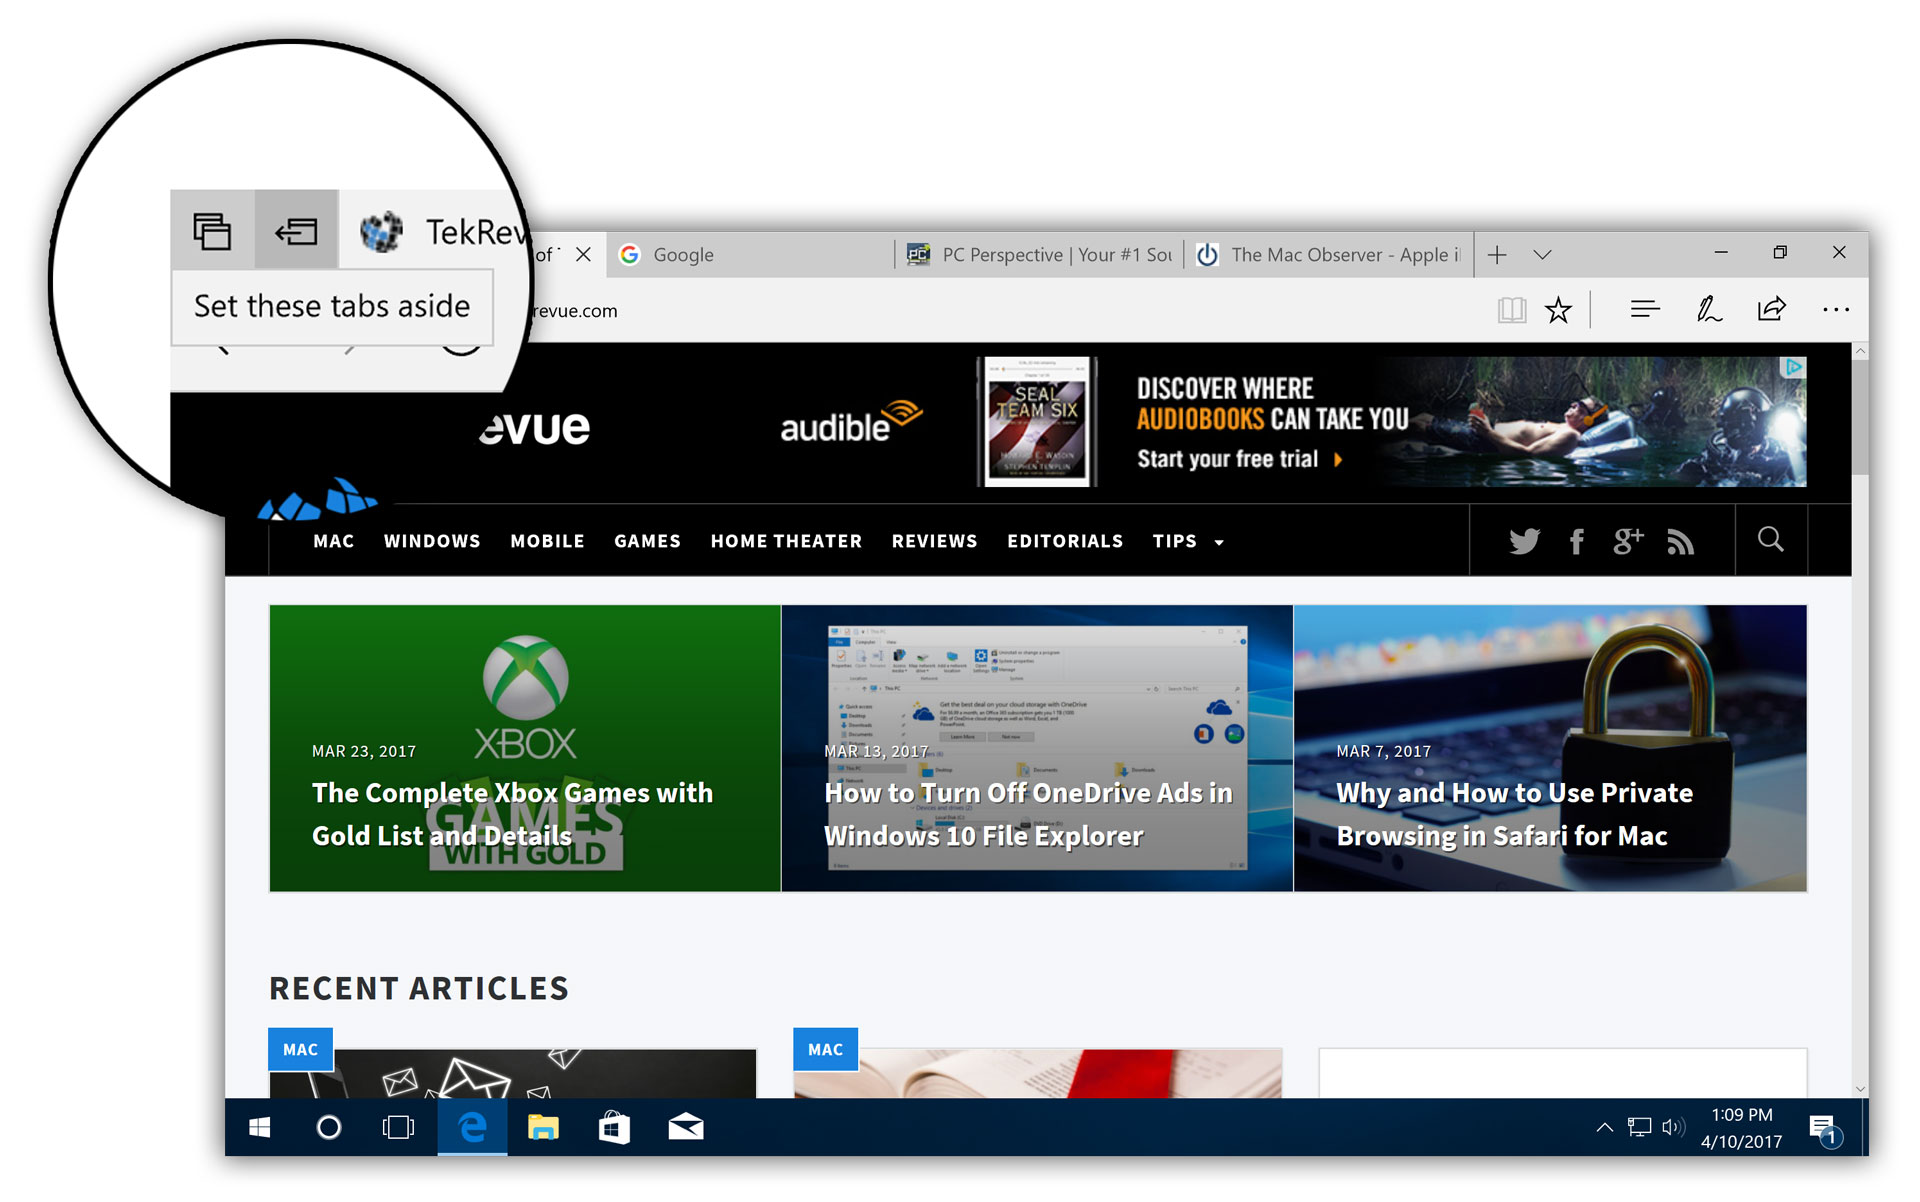Open the Hub lines icon
Image resolution: width=1920 pixels, height=1202 pixels.
click(x=1645, y=310)
